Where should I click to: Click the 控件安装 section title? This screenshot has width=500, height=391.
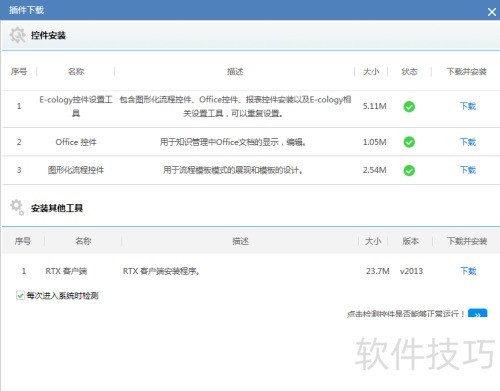tap(48, 35)
